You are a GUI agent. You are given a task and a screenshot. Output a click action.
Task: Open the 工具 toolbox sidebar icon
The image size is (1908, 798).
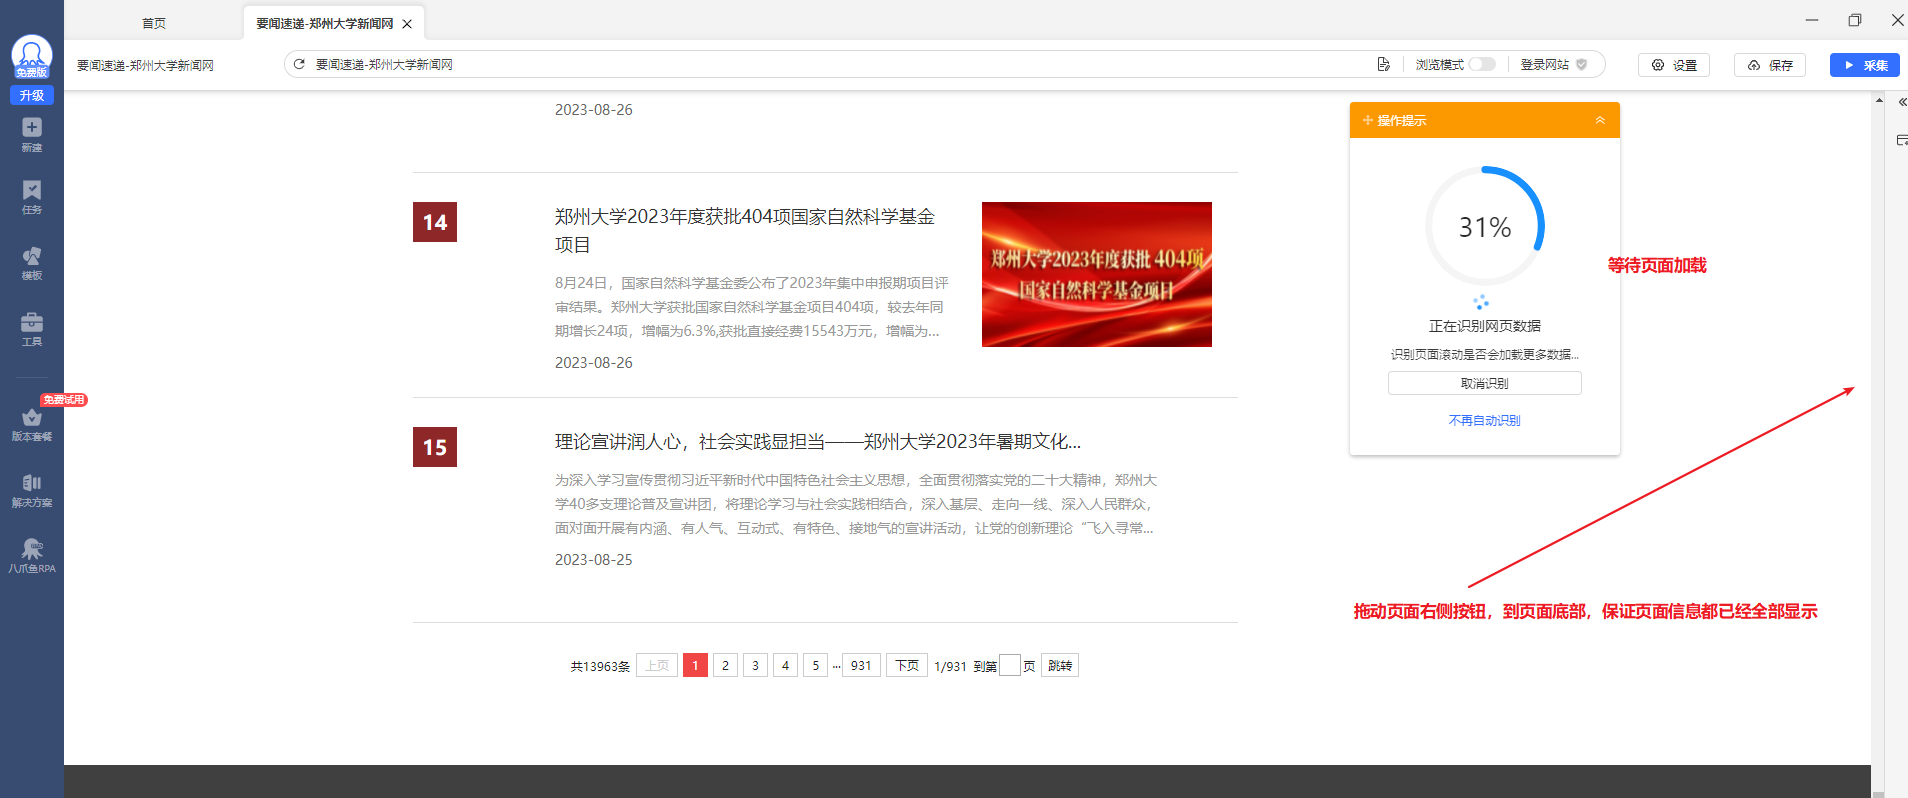pyautogui.click(x=32, y=329)
